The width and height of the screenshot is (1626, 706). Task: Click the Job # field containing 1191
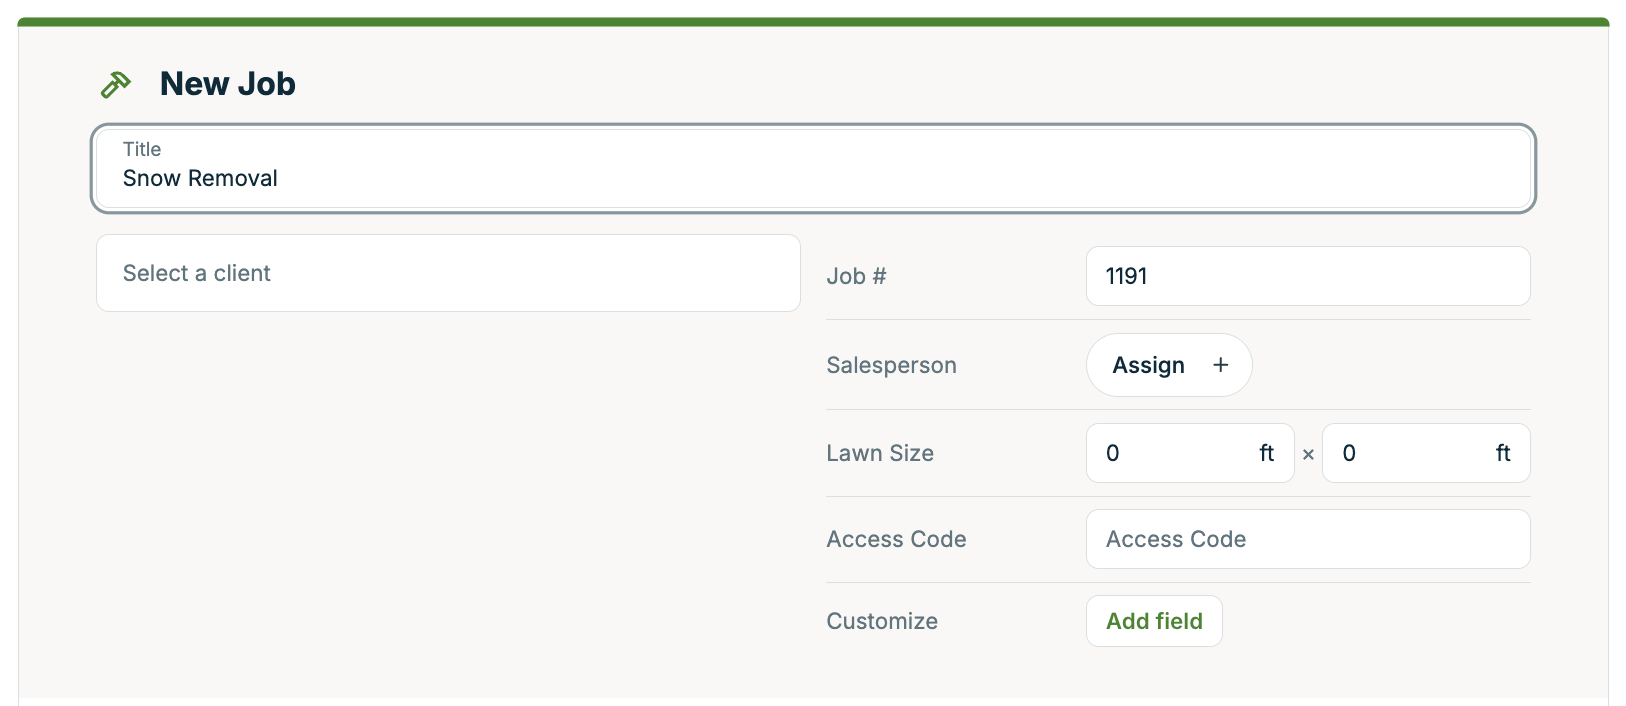point(1307,276)
